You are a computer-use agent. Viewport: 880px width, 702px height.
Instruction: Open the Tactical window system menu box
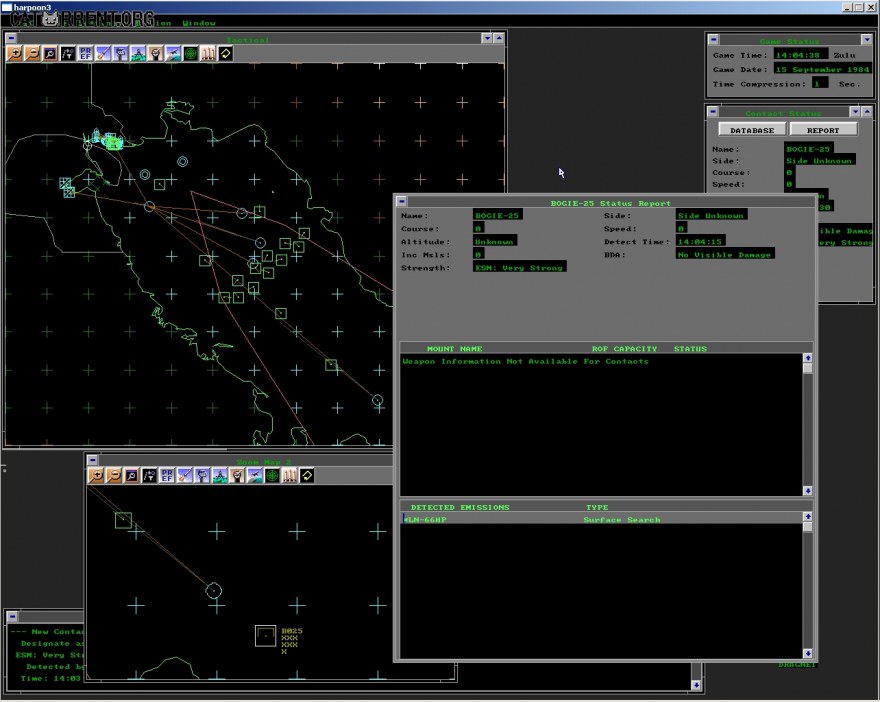(11, 38)
